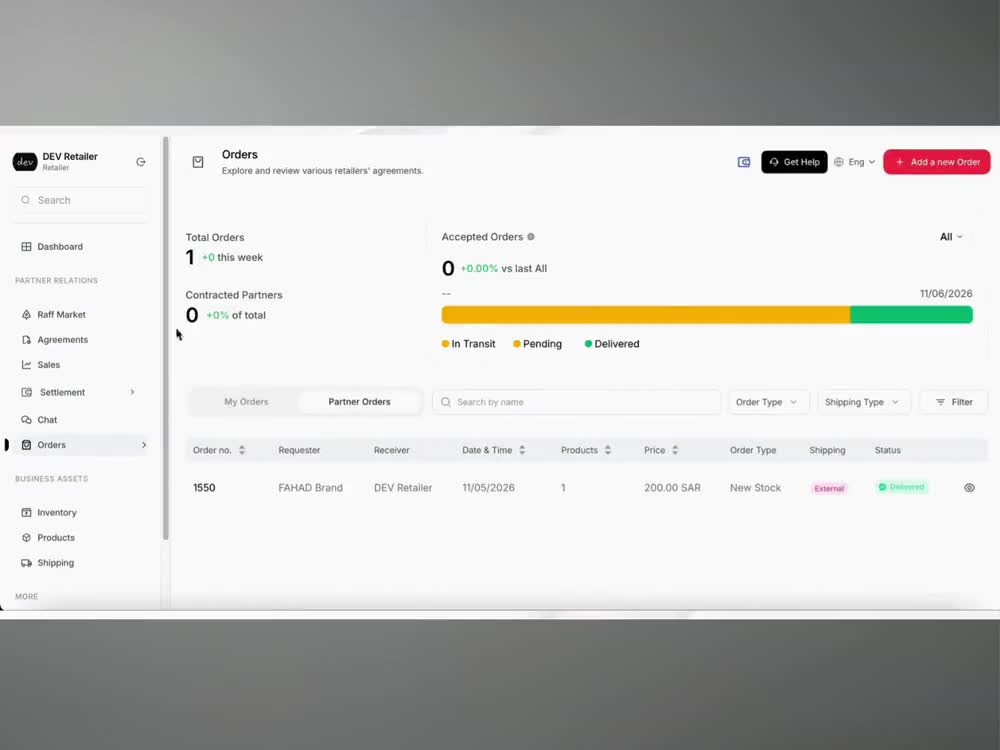
Task: Click the green Delivered progress segment
Action: tap(911, 314)
